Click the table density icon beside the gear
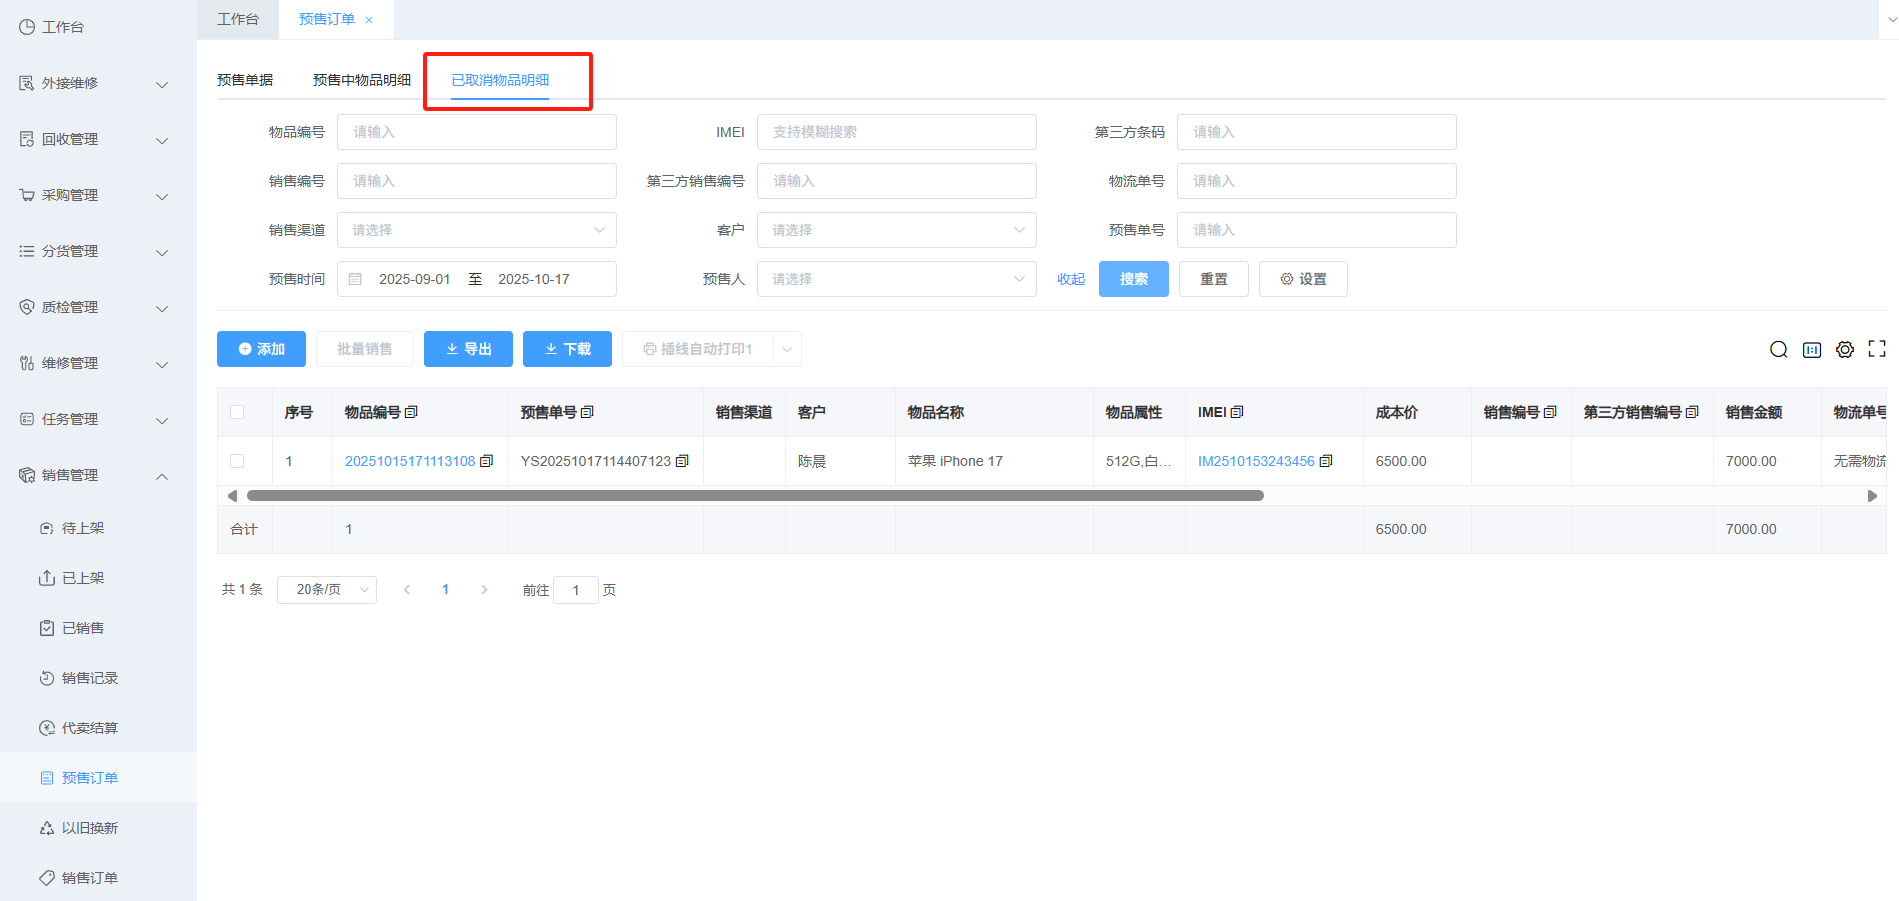Image resolution: width=1899 pixels, height=901 pixels. [1811, 349]
